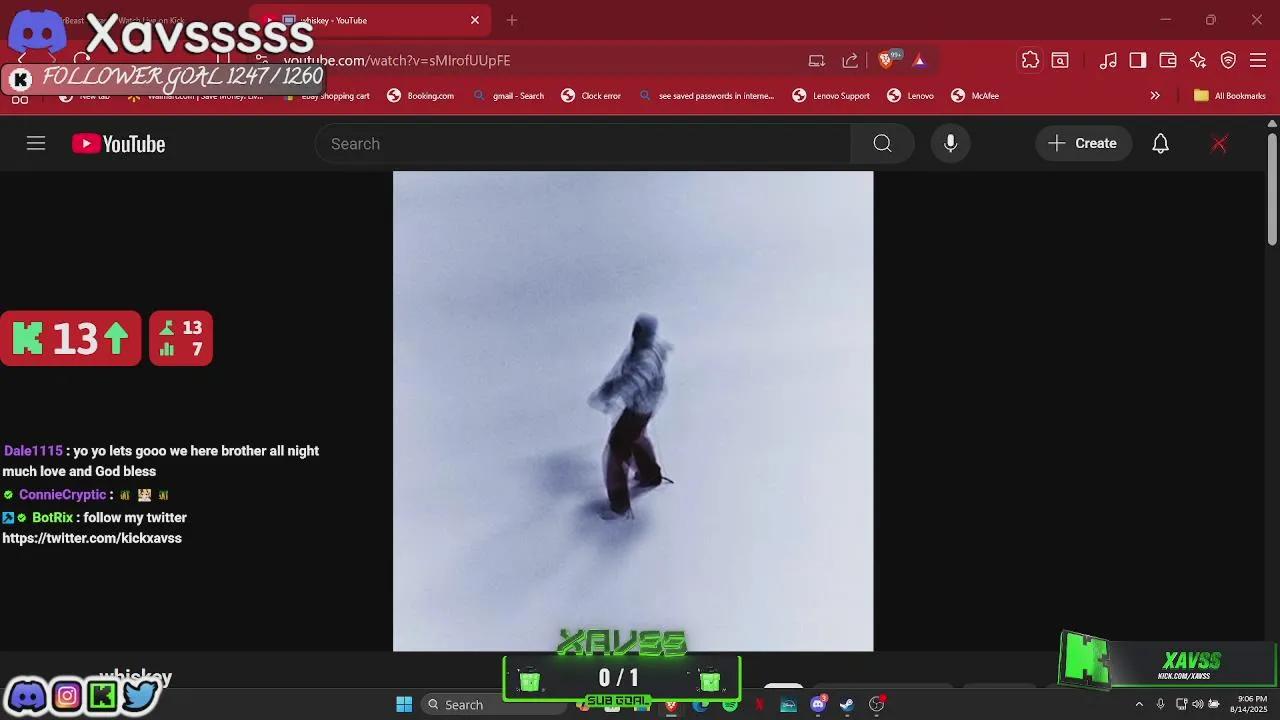The image size is (1280, 720).
Task: Click the share page arrow icon
Action: pos(850,61)
